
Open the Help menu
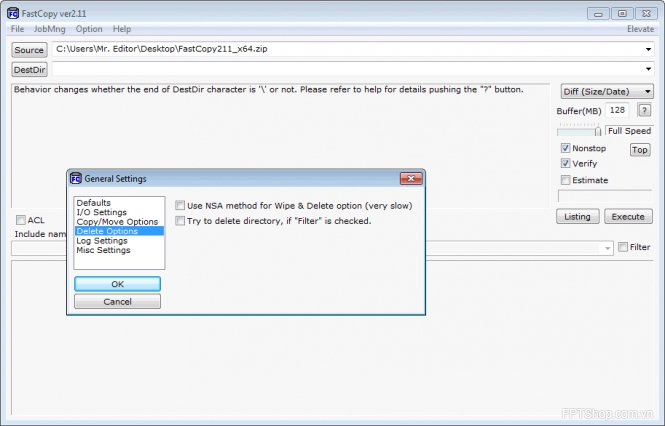coord(122,29)
